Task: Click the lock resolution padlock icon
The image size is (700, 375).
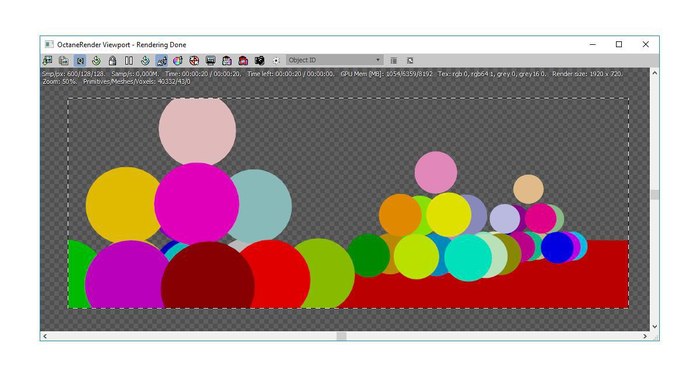Action: click(x=112, y=60)
